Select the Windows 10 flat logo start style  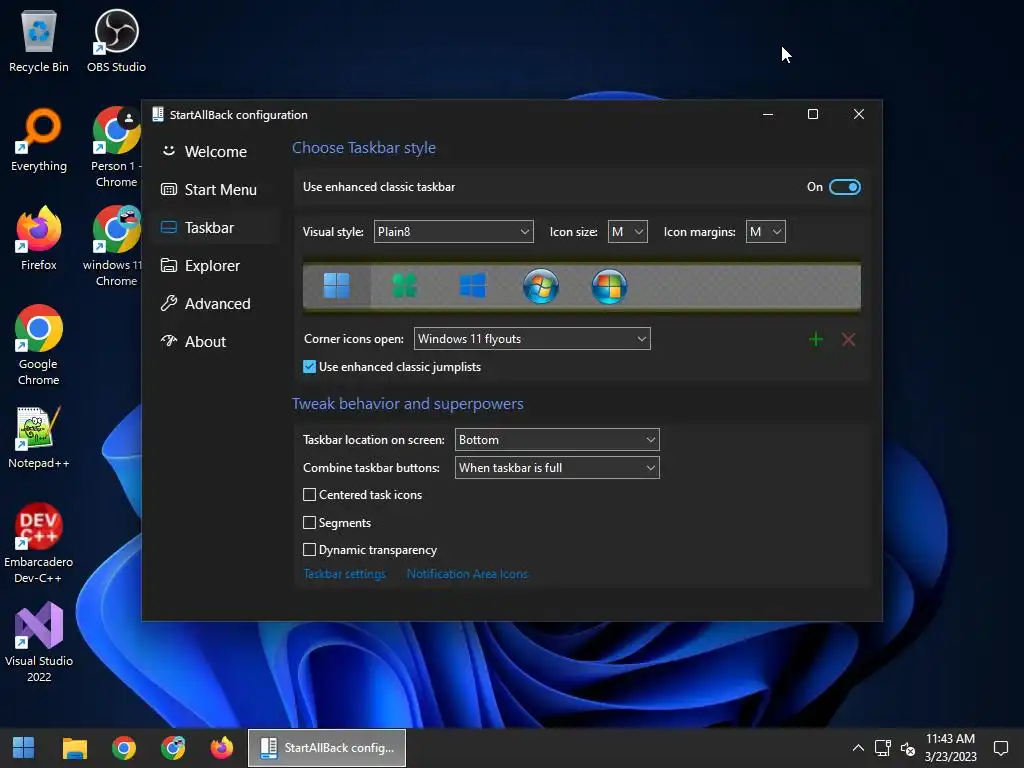(x=472, y=285)
